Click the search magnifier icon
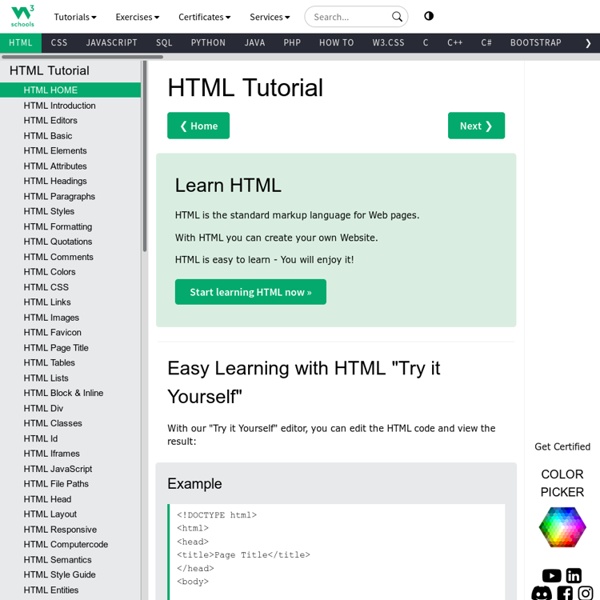This screenshot has width=600, height=600. tap(397, 16)
